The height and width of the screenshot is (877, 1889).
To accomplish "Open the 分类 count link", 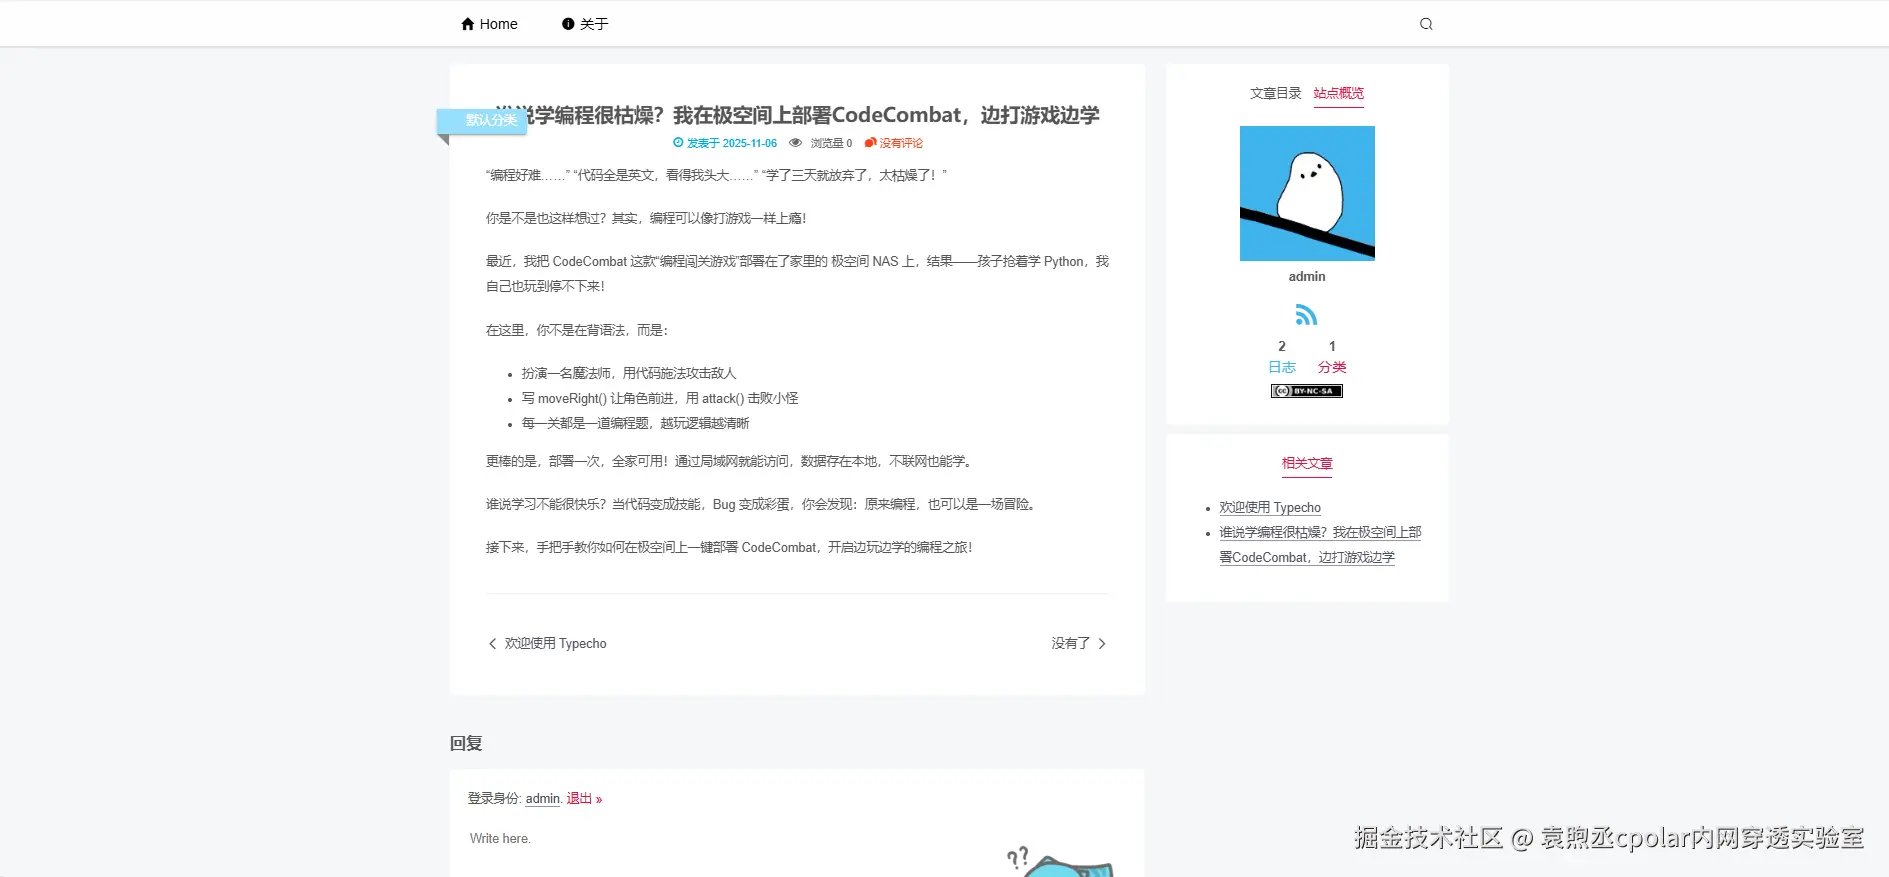I will [1332, 367].
